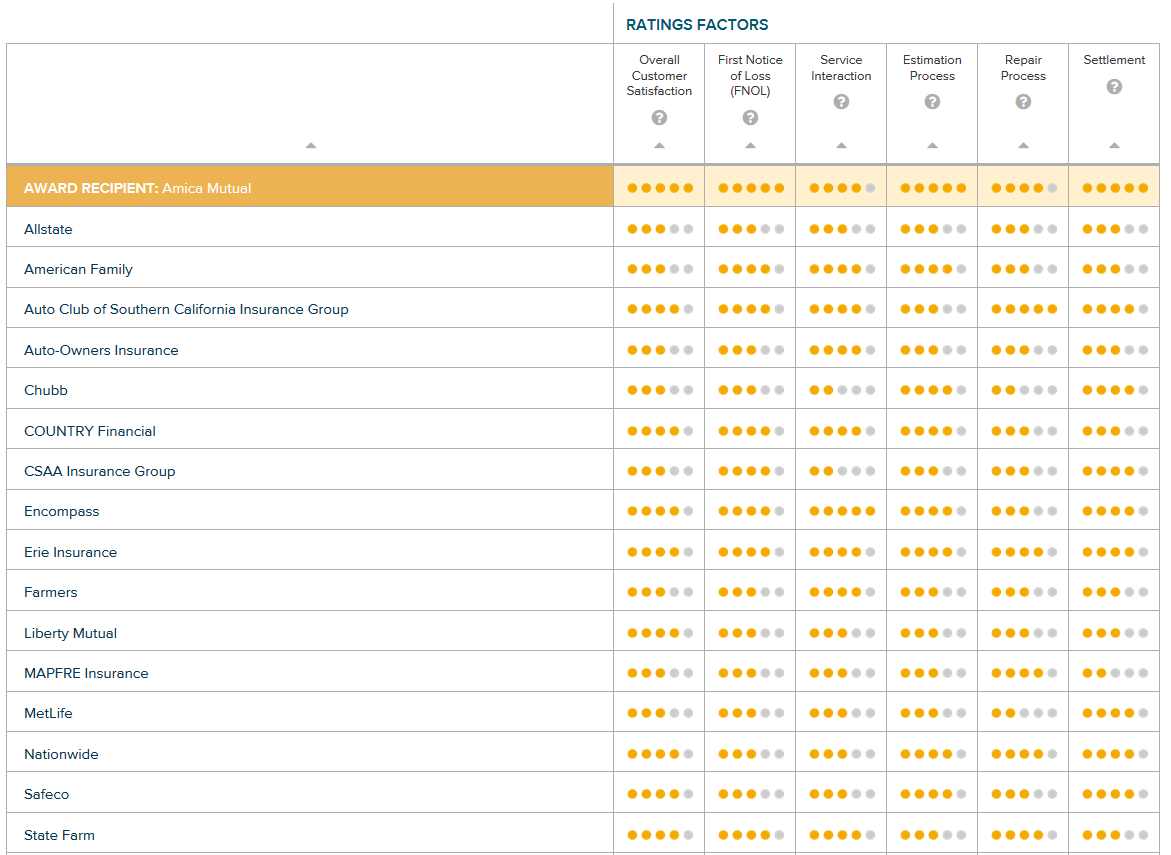
Task: Click the Chubb insurer name
Action: pos(46,391)
